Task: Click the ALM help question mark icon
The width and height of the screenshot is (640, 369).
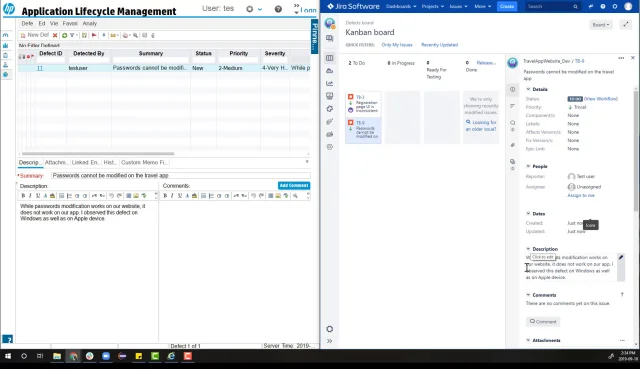Action: point(278,9)
